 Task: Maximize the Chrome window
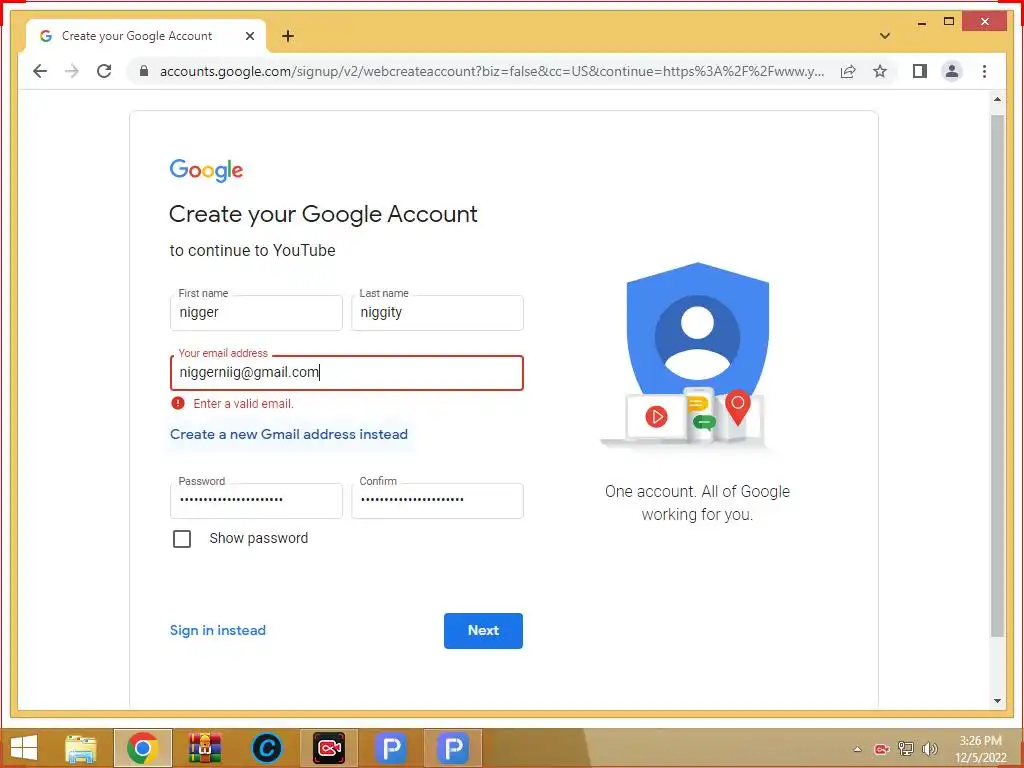949,22
